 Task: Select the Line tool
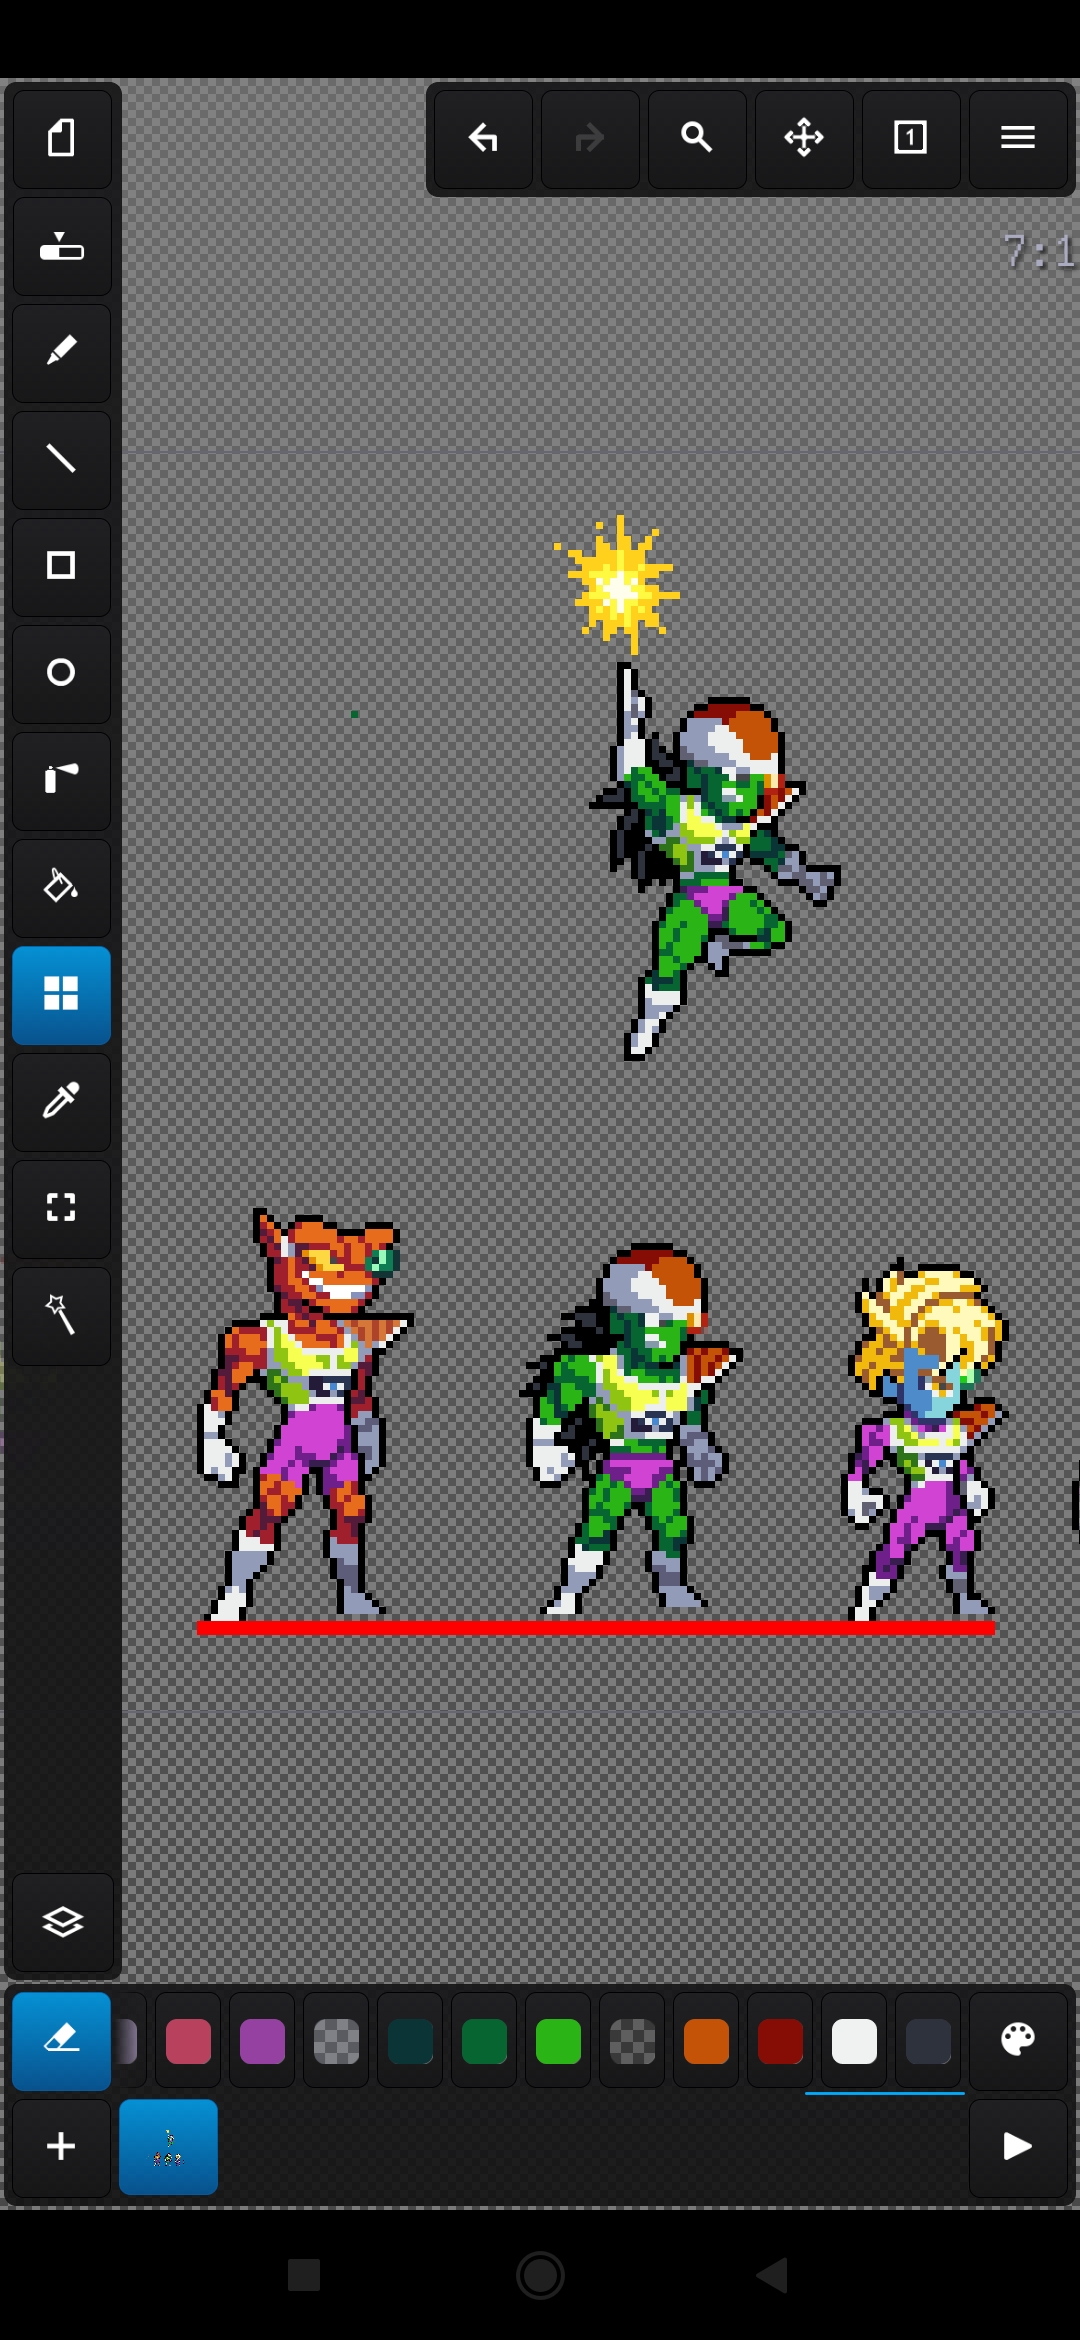point(61,459)
